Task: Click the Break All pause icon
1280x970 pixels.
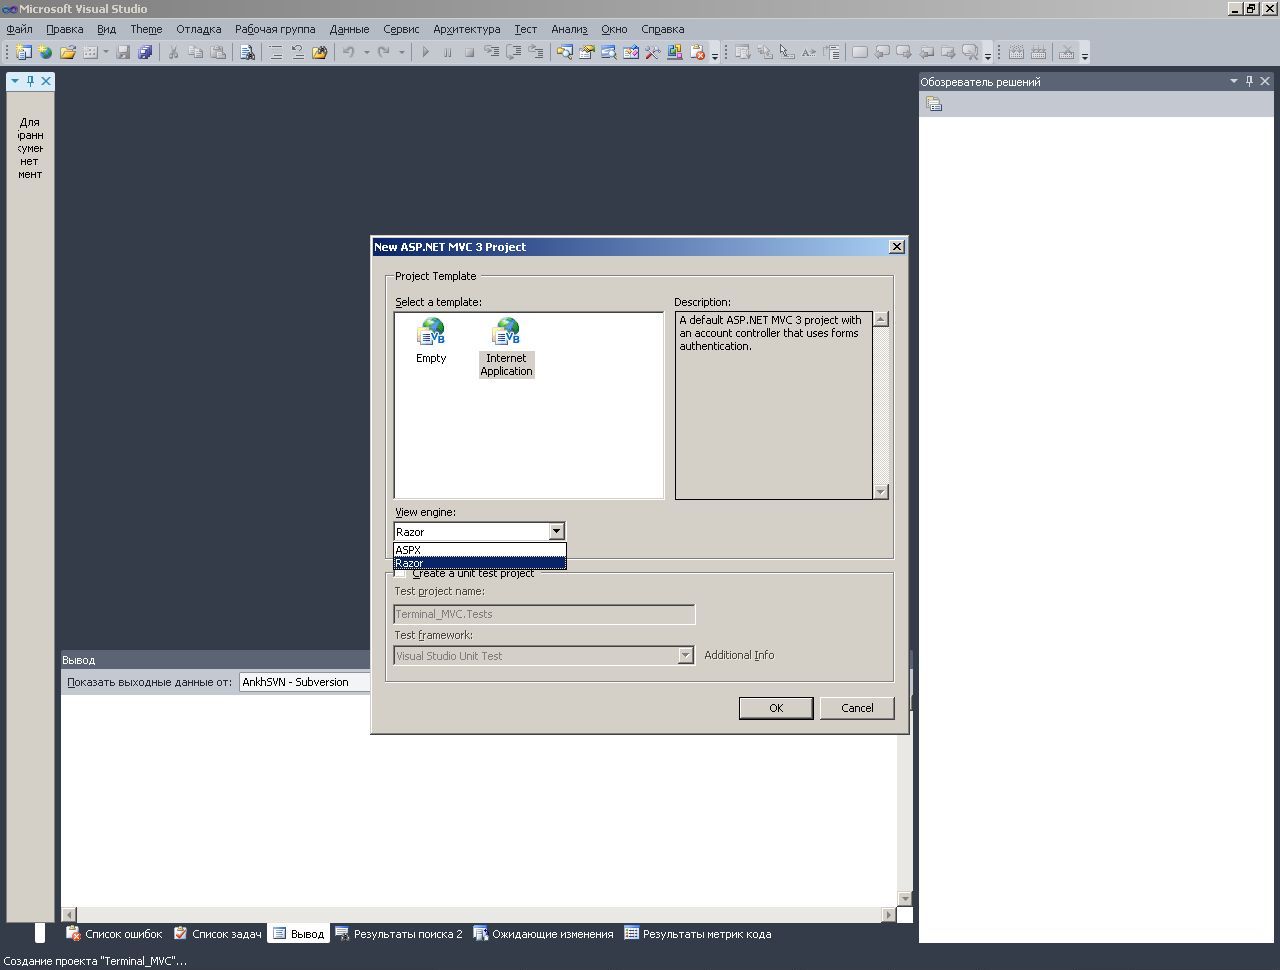Action: tap(447, 52)
